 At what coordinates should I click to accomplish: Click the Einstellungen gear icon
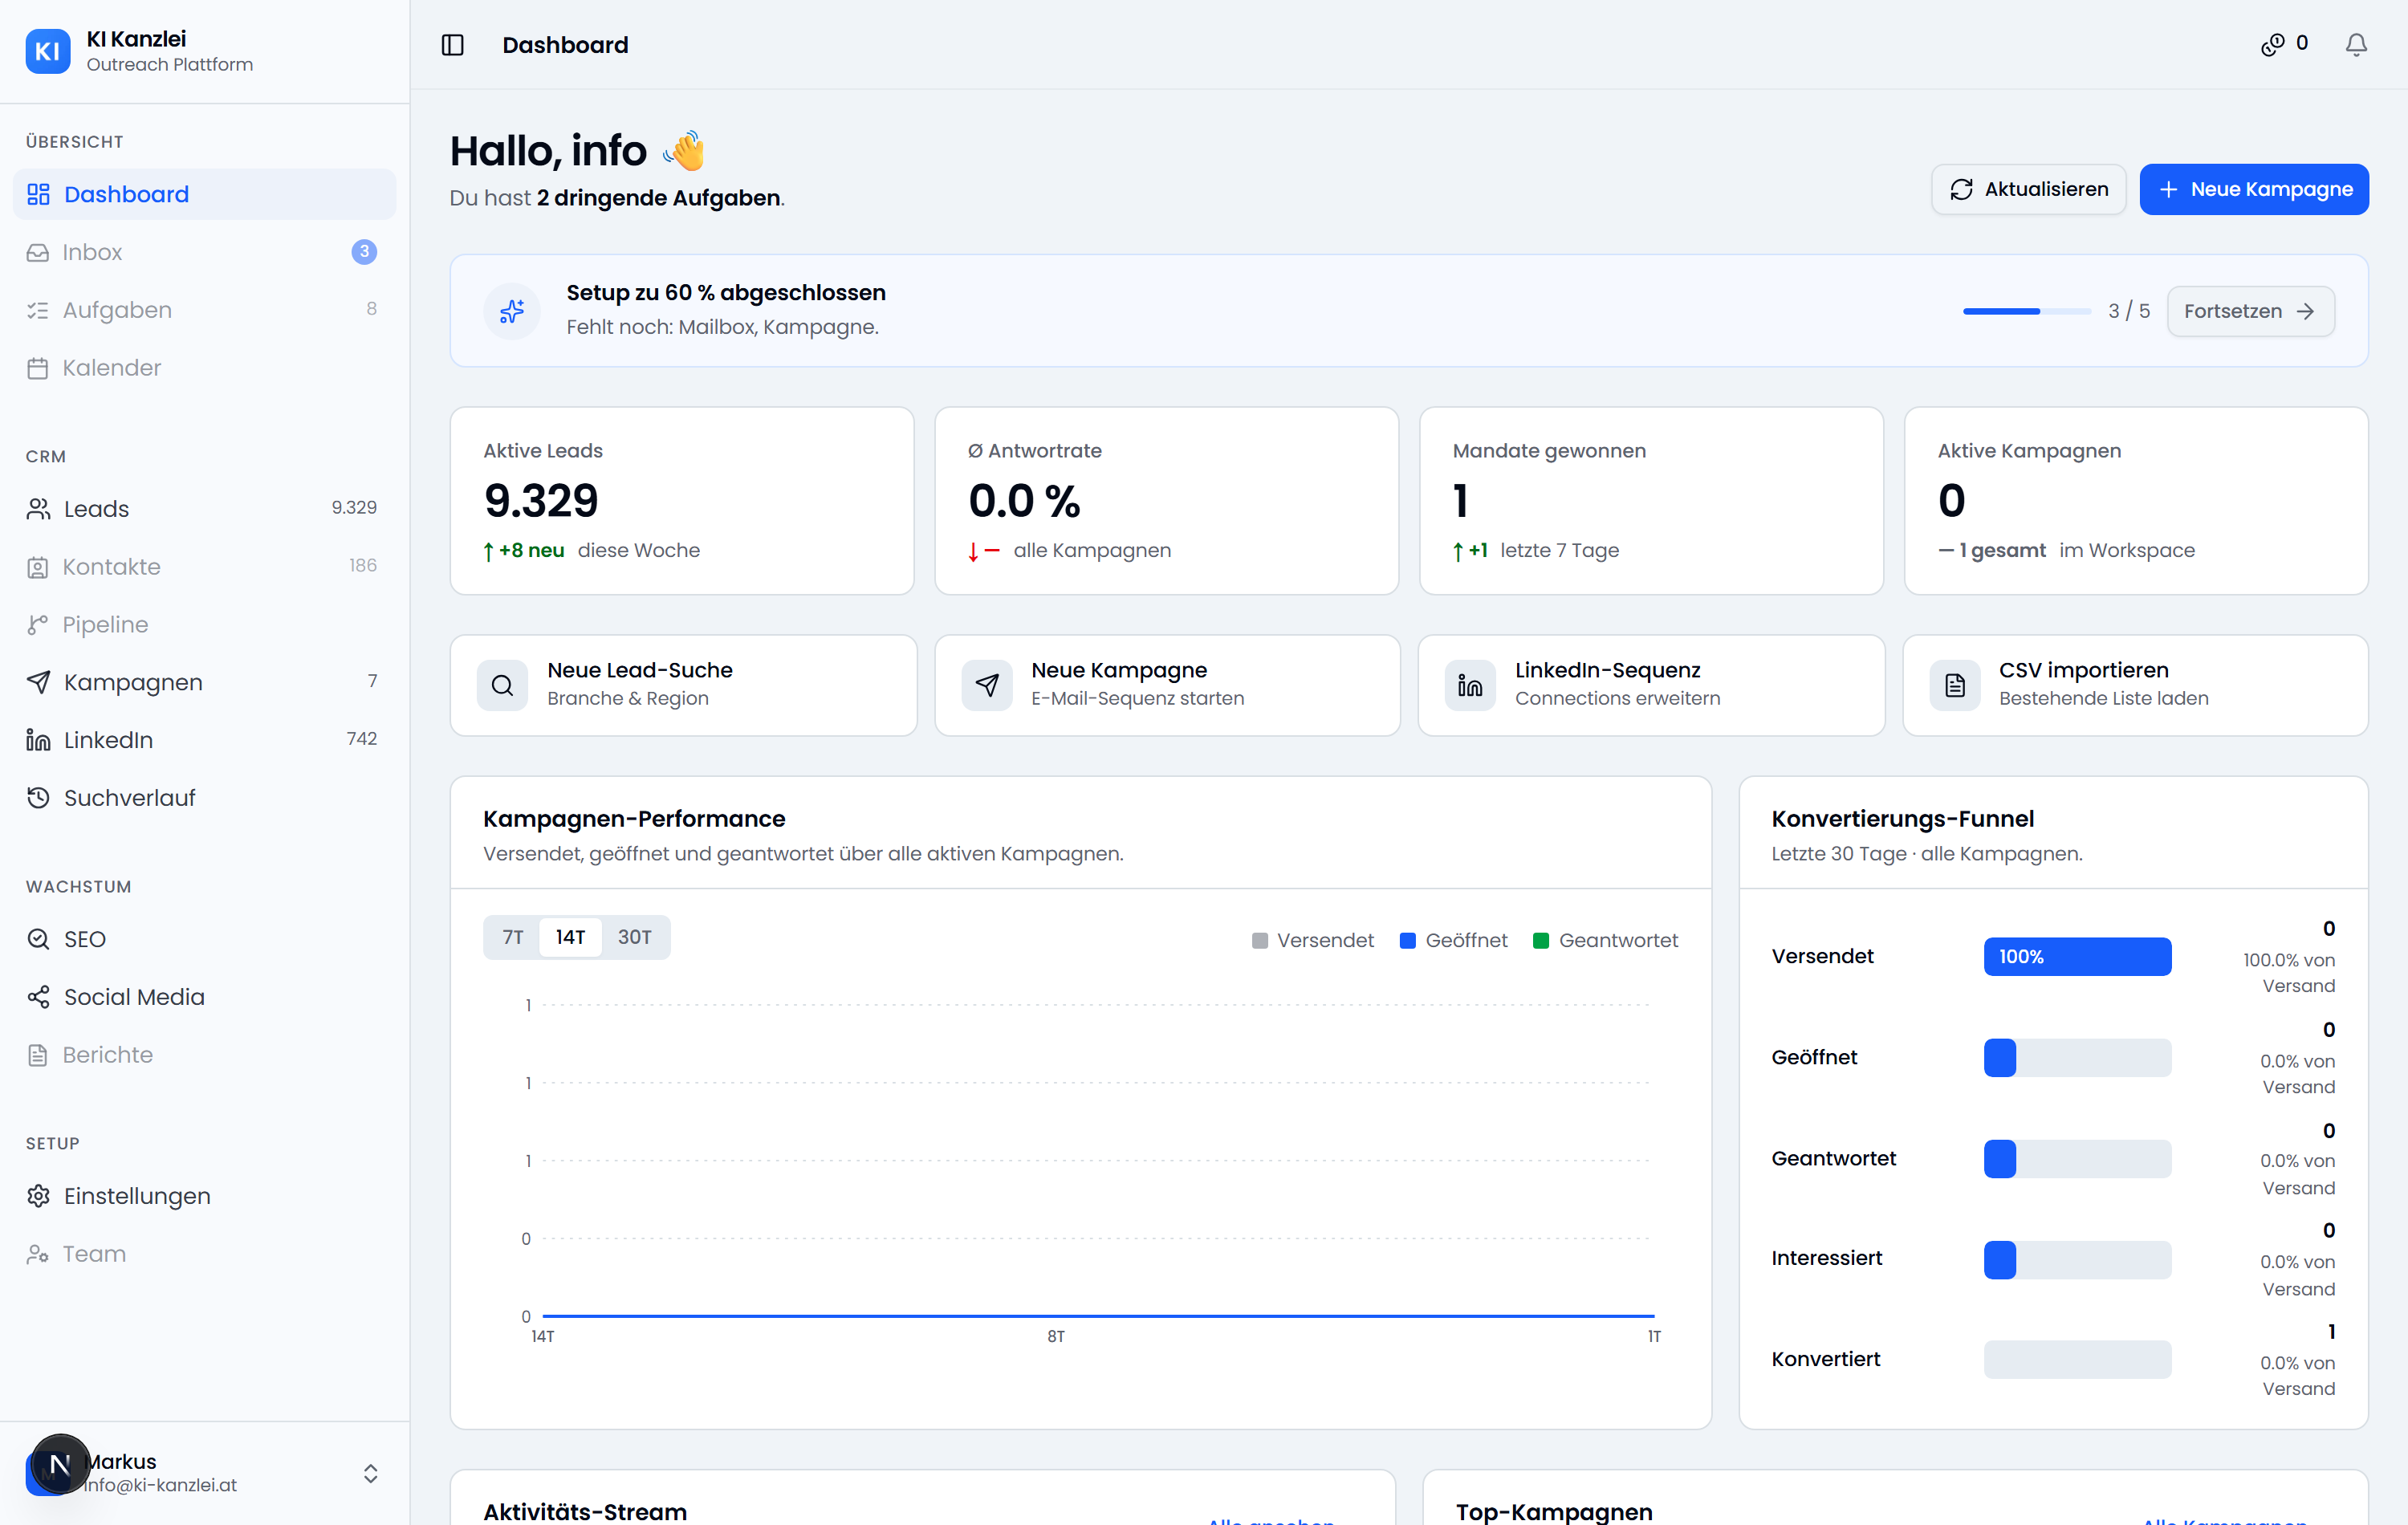38,1196
